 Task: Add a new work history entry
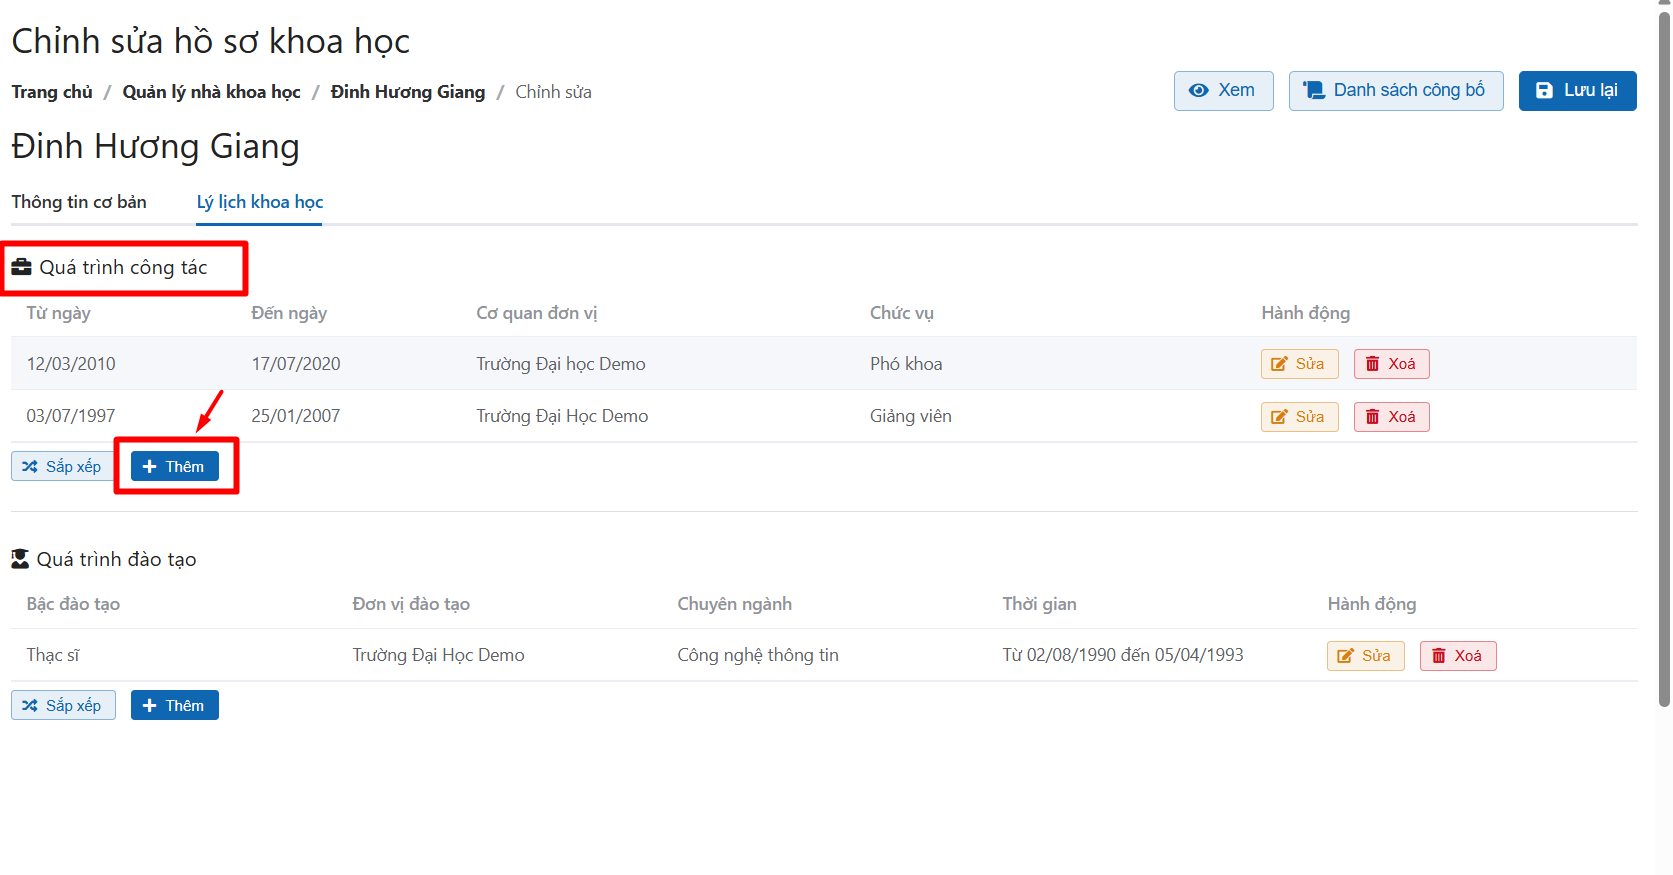[175, 467]
